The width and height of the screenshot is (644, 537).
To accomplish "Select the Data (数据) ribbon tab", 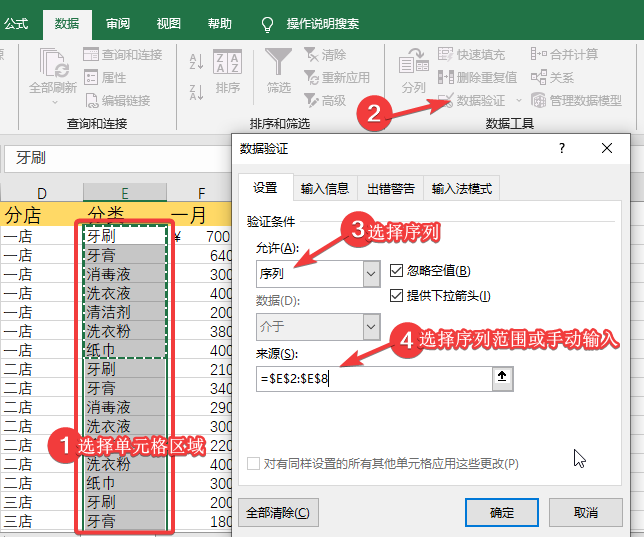I will click(67, 23).
